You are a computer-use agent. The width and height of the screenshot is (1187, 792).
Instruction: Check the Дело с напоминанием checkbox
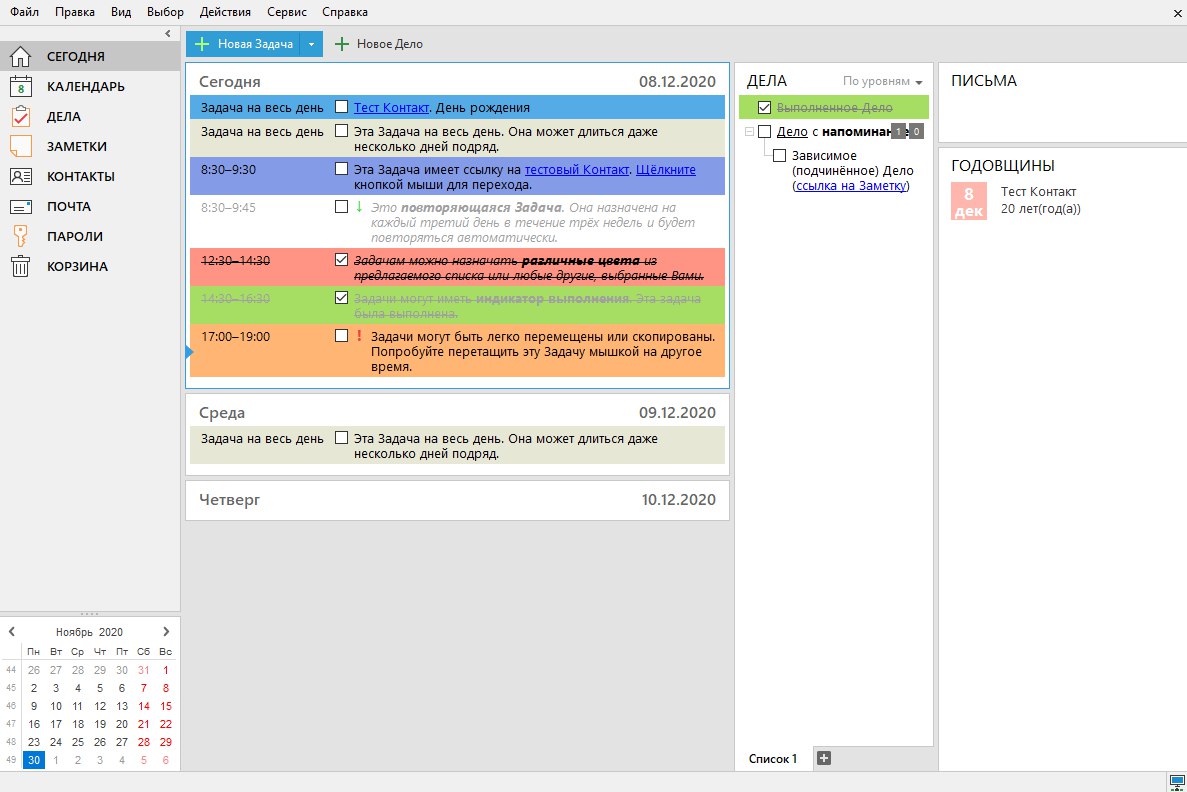click(765, 132)
